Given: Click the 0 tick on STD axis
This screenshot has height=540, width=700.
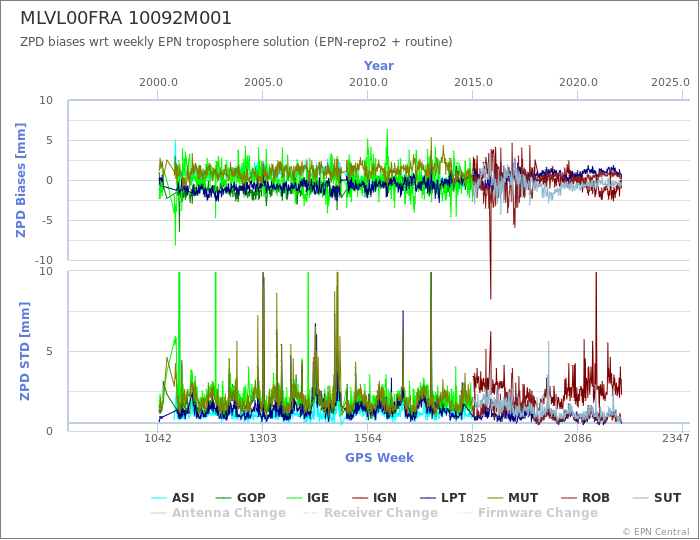Looking at the screenshot, I should coord(50,431).
